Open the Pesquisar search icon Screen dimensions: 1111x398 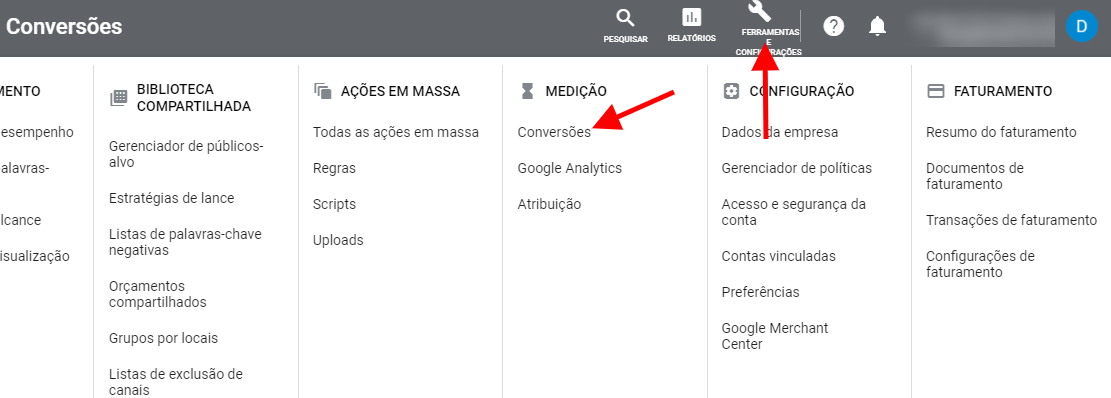[x=625, y=18]
